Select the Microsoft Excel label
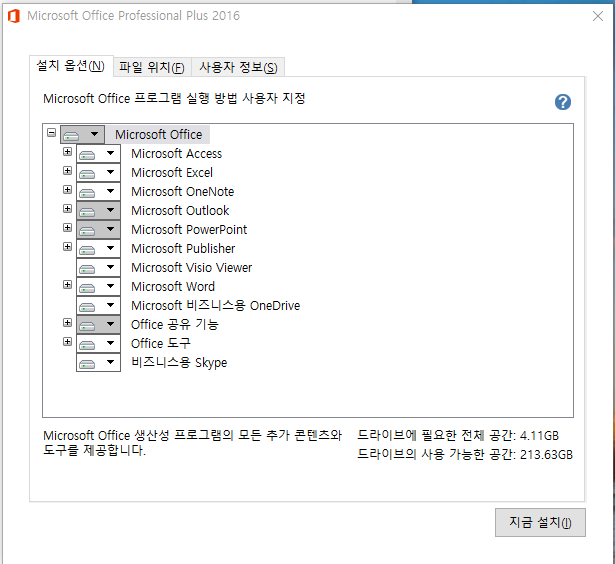 click(x=172, y=173)
